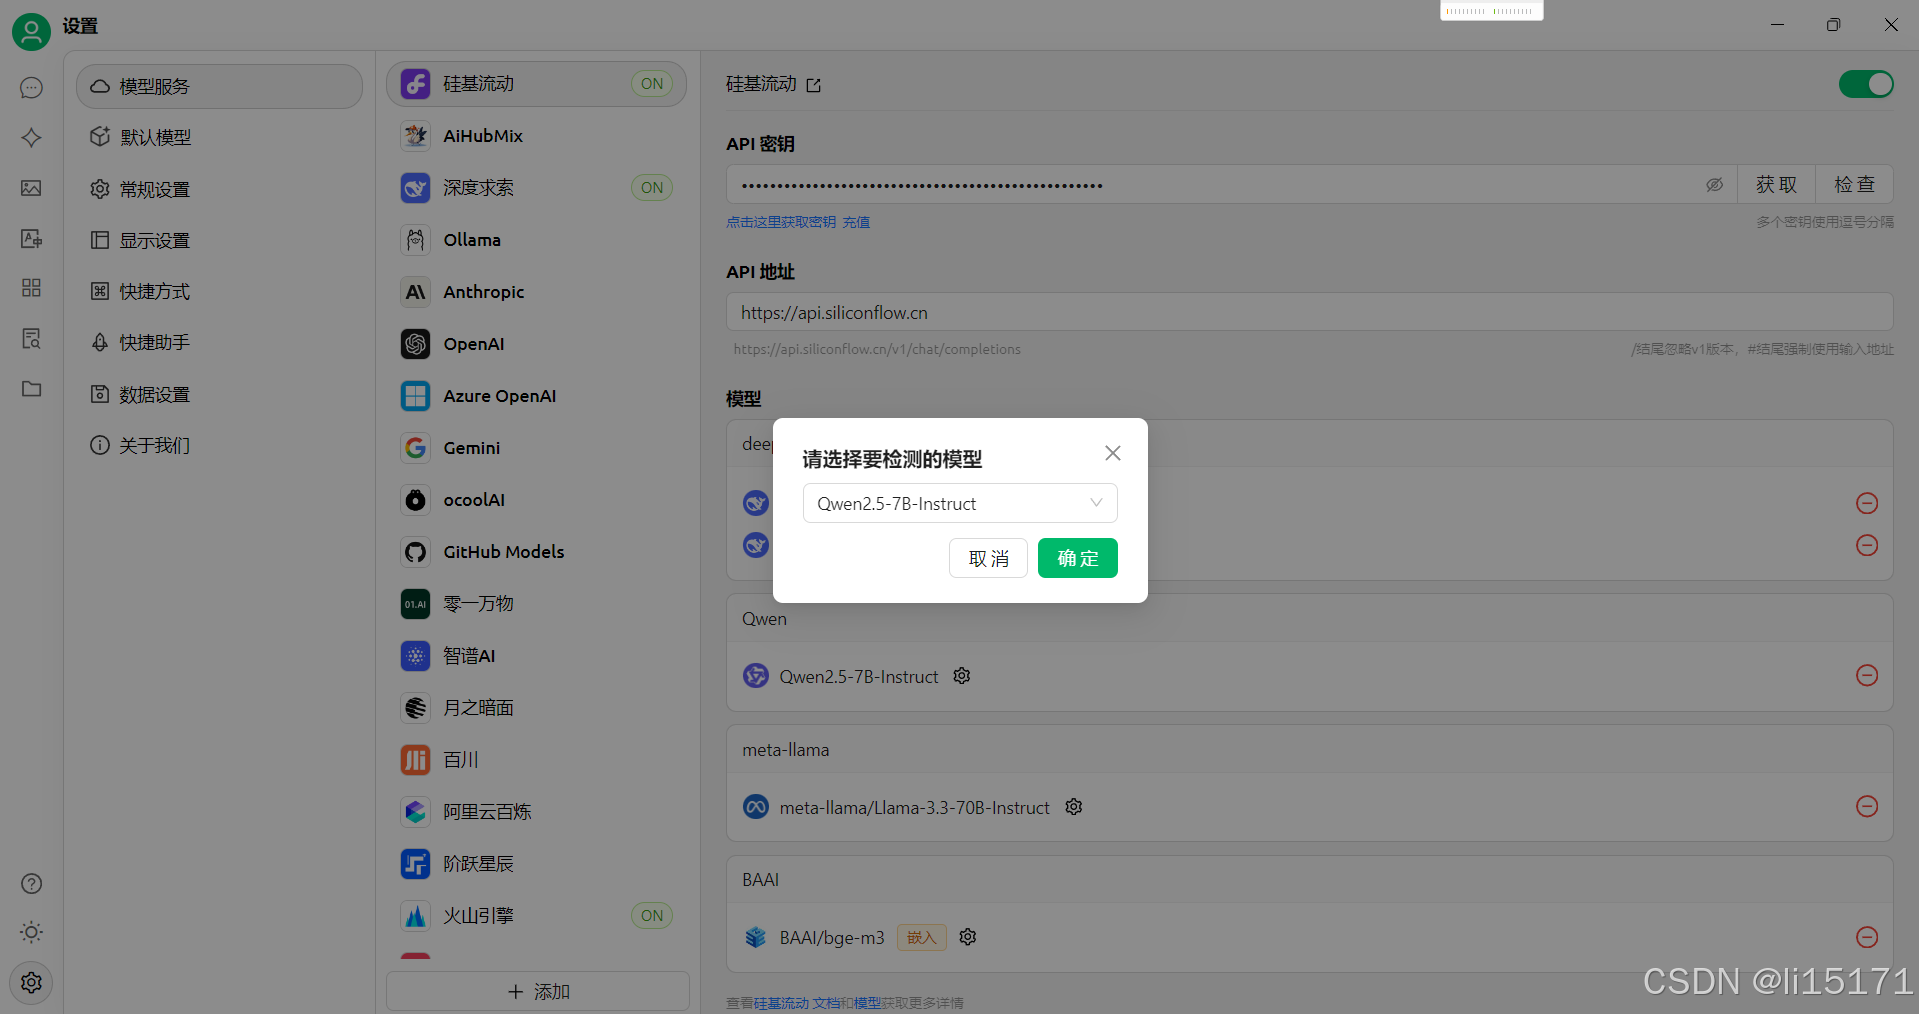Click the 获取 key button

1777,185
